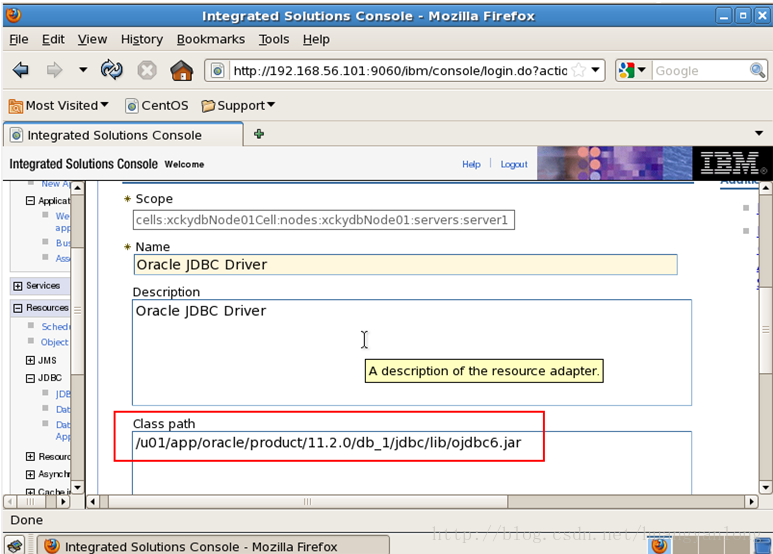Click the Logout link

tap(514, 164)
